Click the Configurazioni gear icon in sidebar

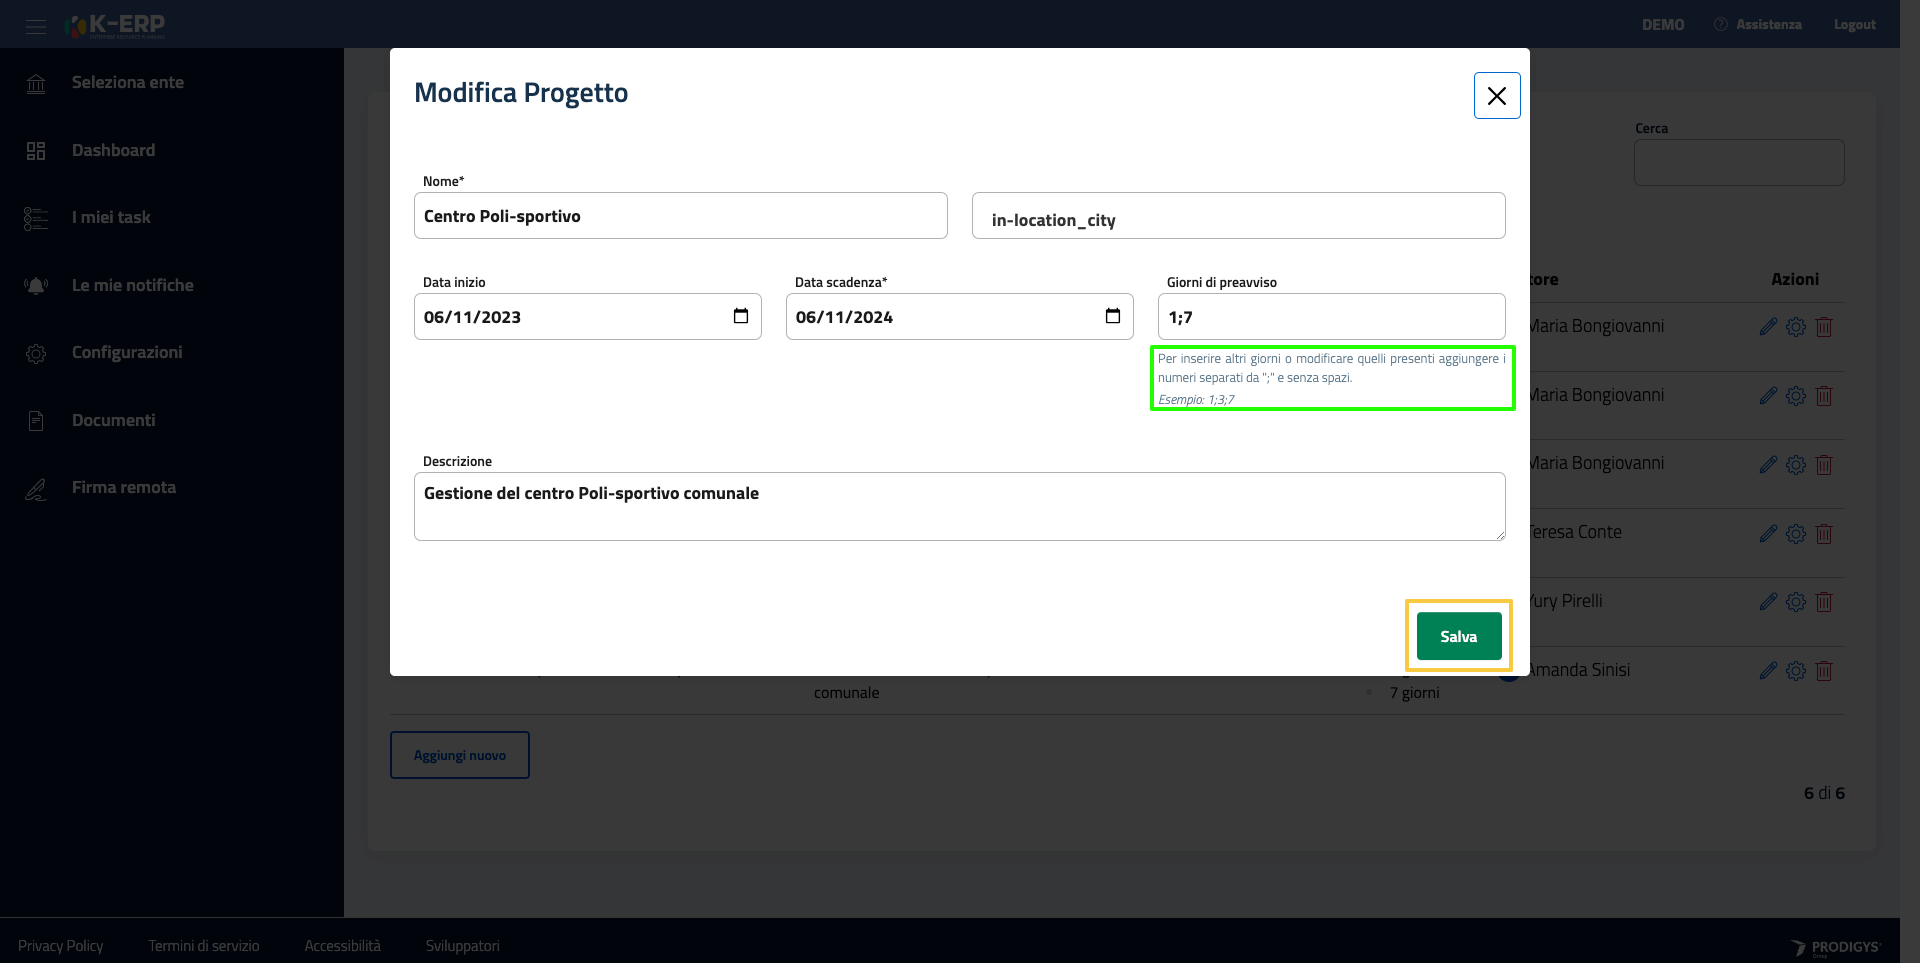click(x=36, y=353)
